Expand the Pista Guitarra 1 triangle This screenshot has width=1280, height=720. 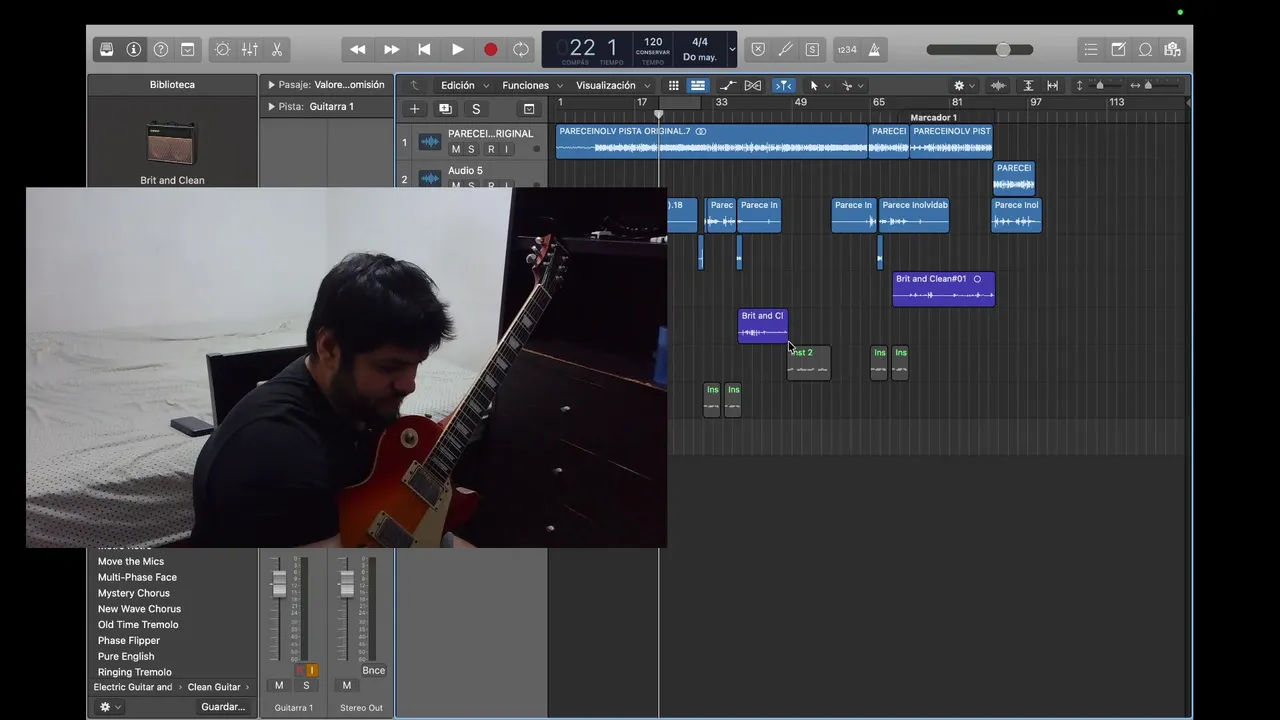click(x=271, y=106)
